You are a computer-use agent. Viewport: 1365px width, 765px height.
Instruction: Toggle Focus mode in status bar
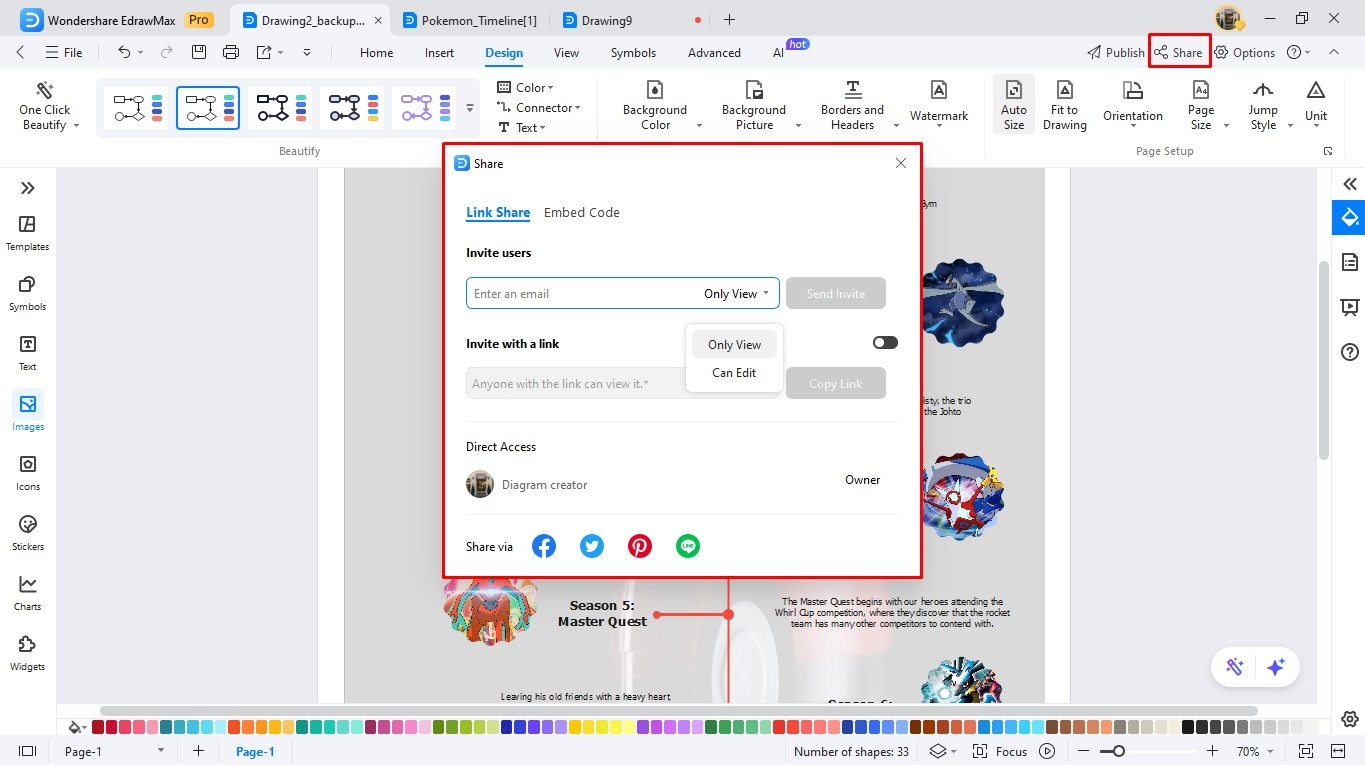click(x=1002, y=751)
